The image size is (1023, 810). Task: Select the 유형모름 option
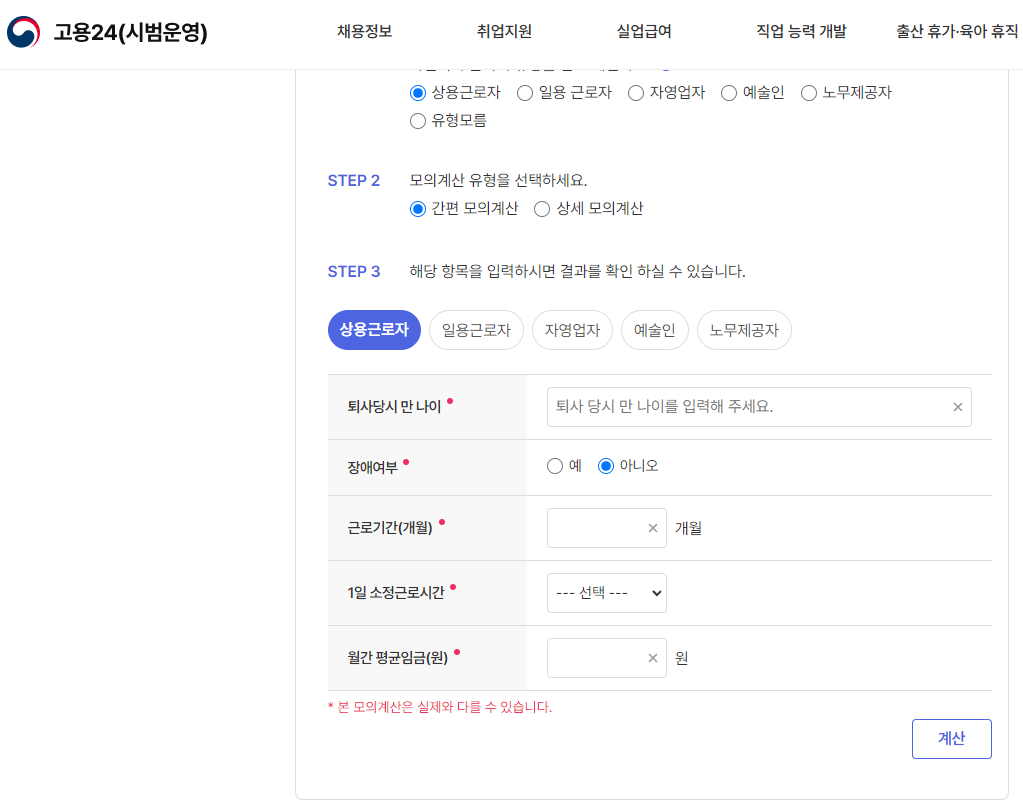(x=417, y=120)
